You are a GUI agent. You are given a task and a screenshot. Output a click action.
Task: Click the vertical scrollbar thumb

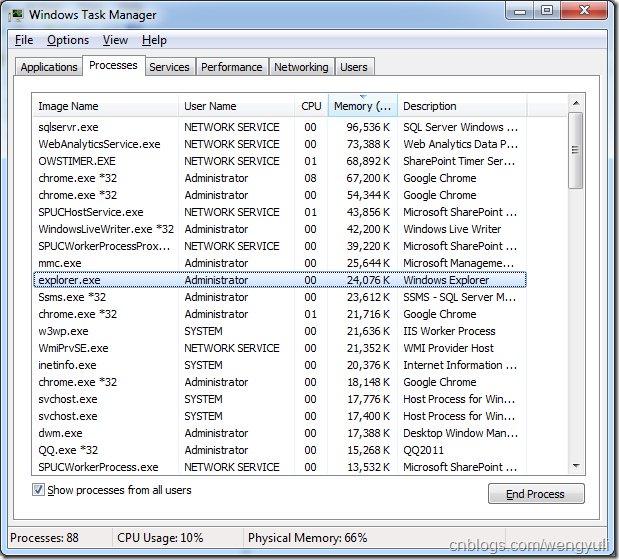tap(576, 150)
